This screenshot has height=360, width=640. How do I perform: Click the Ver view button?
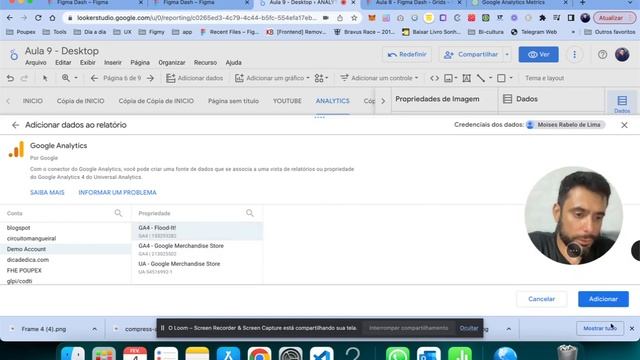click(x=538, y=54)
